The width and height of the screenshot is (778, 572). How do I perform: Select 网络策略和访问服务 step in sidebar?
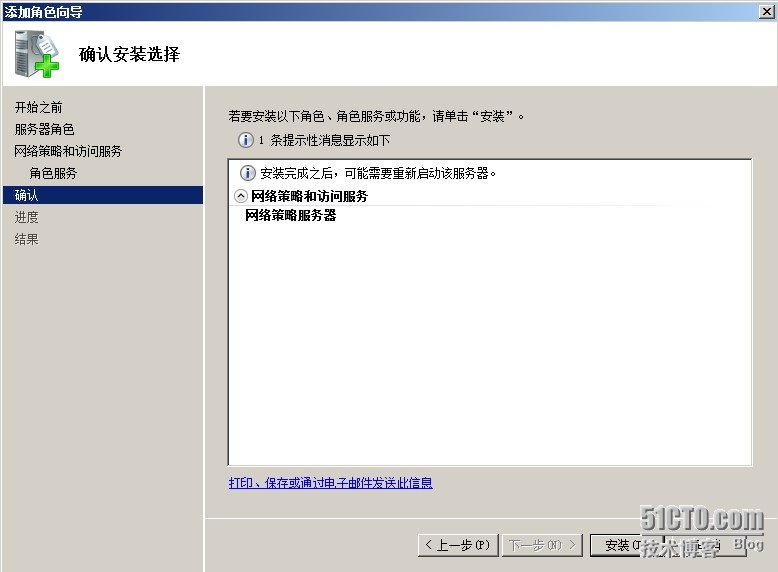tap(68, 151)
